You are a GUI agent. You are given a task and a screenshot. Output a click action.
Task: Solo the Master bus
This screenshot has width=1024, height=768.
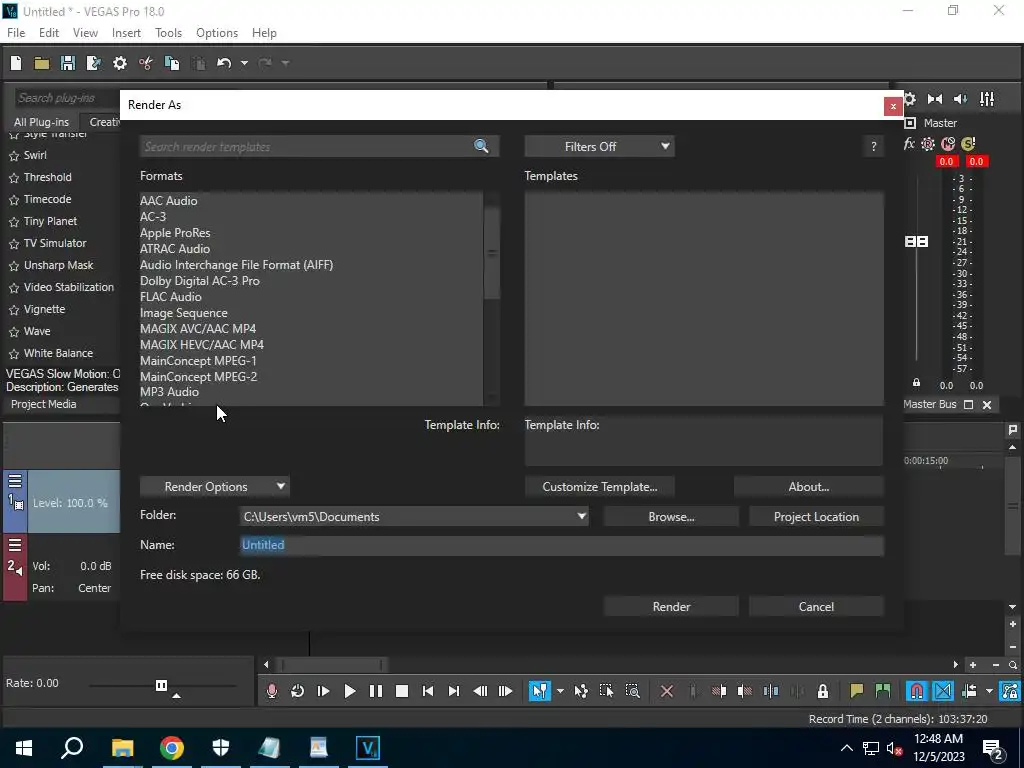click(968, 144)
